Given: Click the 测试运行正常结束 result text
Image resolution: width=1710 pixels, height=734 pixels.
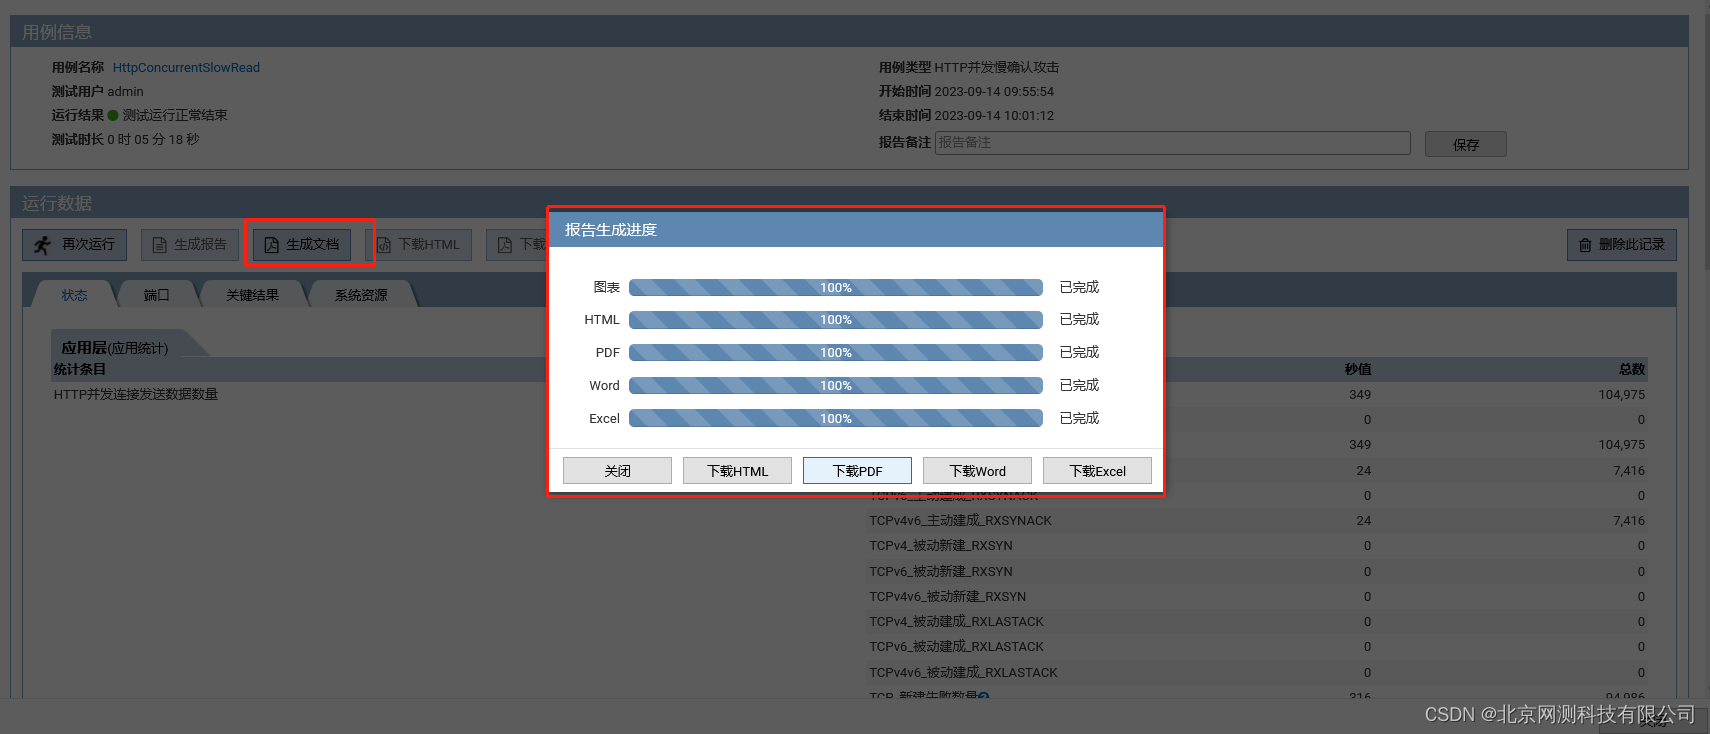Looking at the screenshot, I should 175,115.
